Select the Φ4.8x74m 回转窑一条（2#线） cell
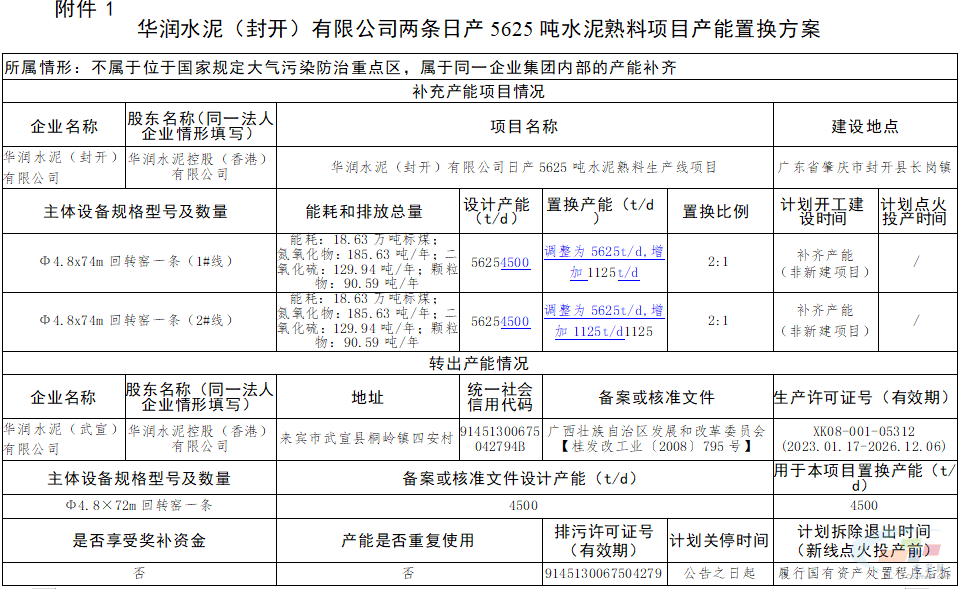This screenshot has height=589, width=960. 137,321
